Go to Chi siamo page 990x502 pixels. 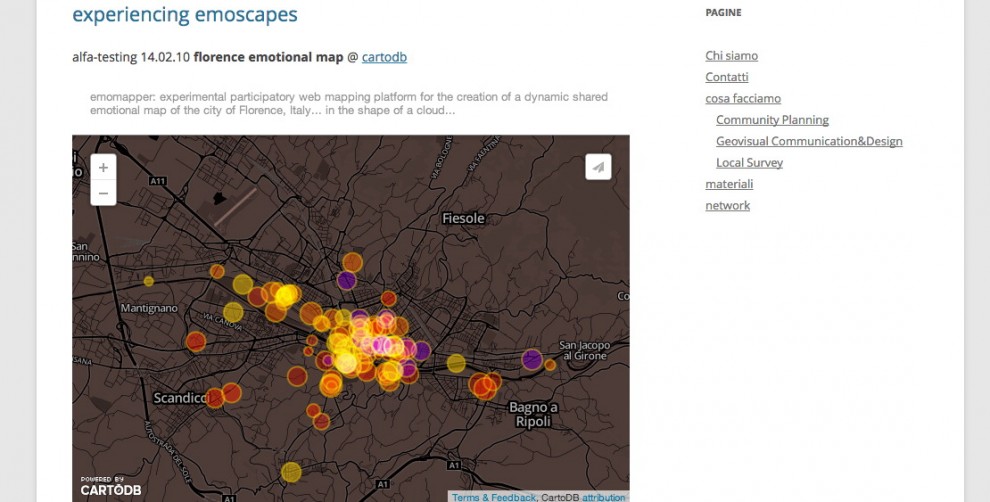[x=731, y=56]
